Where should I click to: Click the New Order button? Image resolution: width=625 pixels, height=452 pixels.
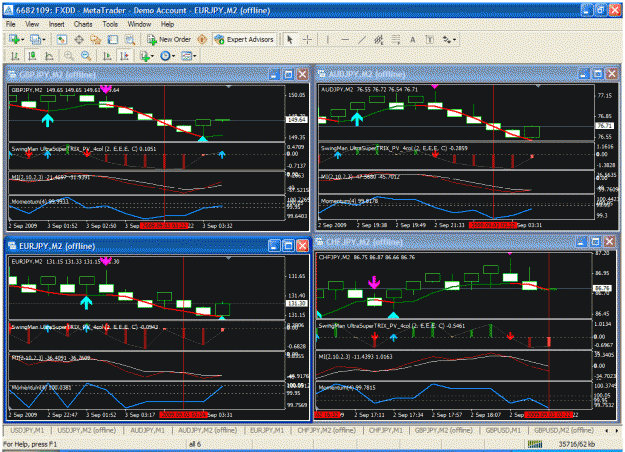pyautogui.click(x=169, y=39)
